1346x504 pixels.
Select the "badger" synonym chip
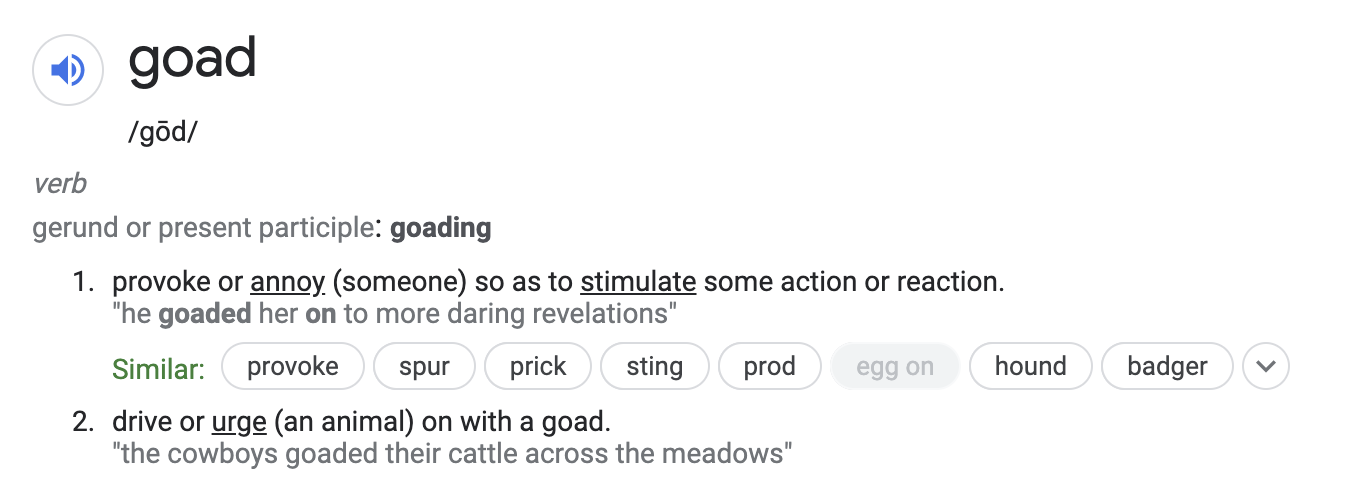click(x=1167, y=367)
